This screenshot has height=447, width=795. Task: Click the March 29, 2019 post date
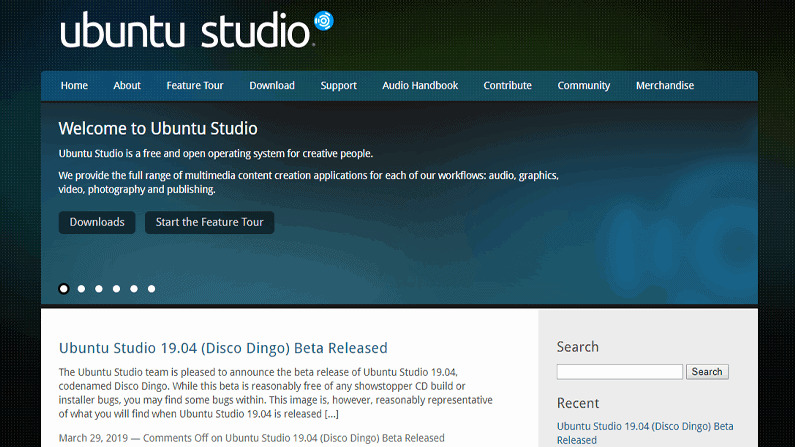click(93, 438)
